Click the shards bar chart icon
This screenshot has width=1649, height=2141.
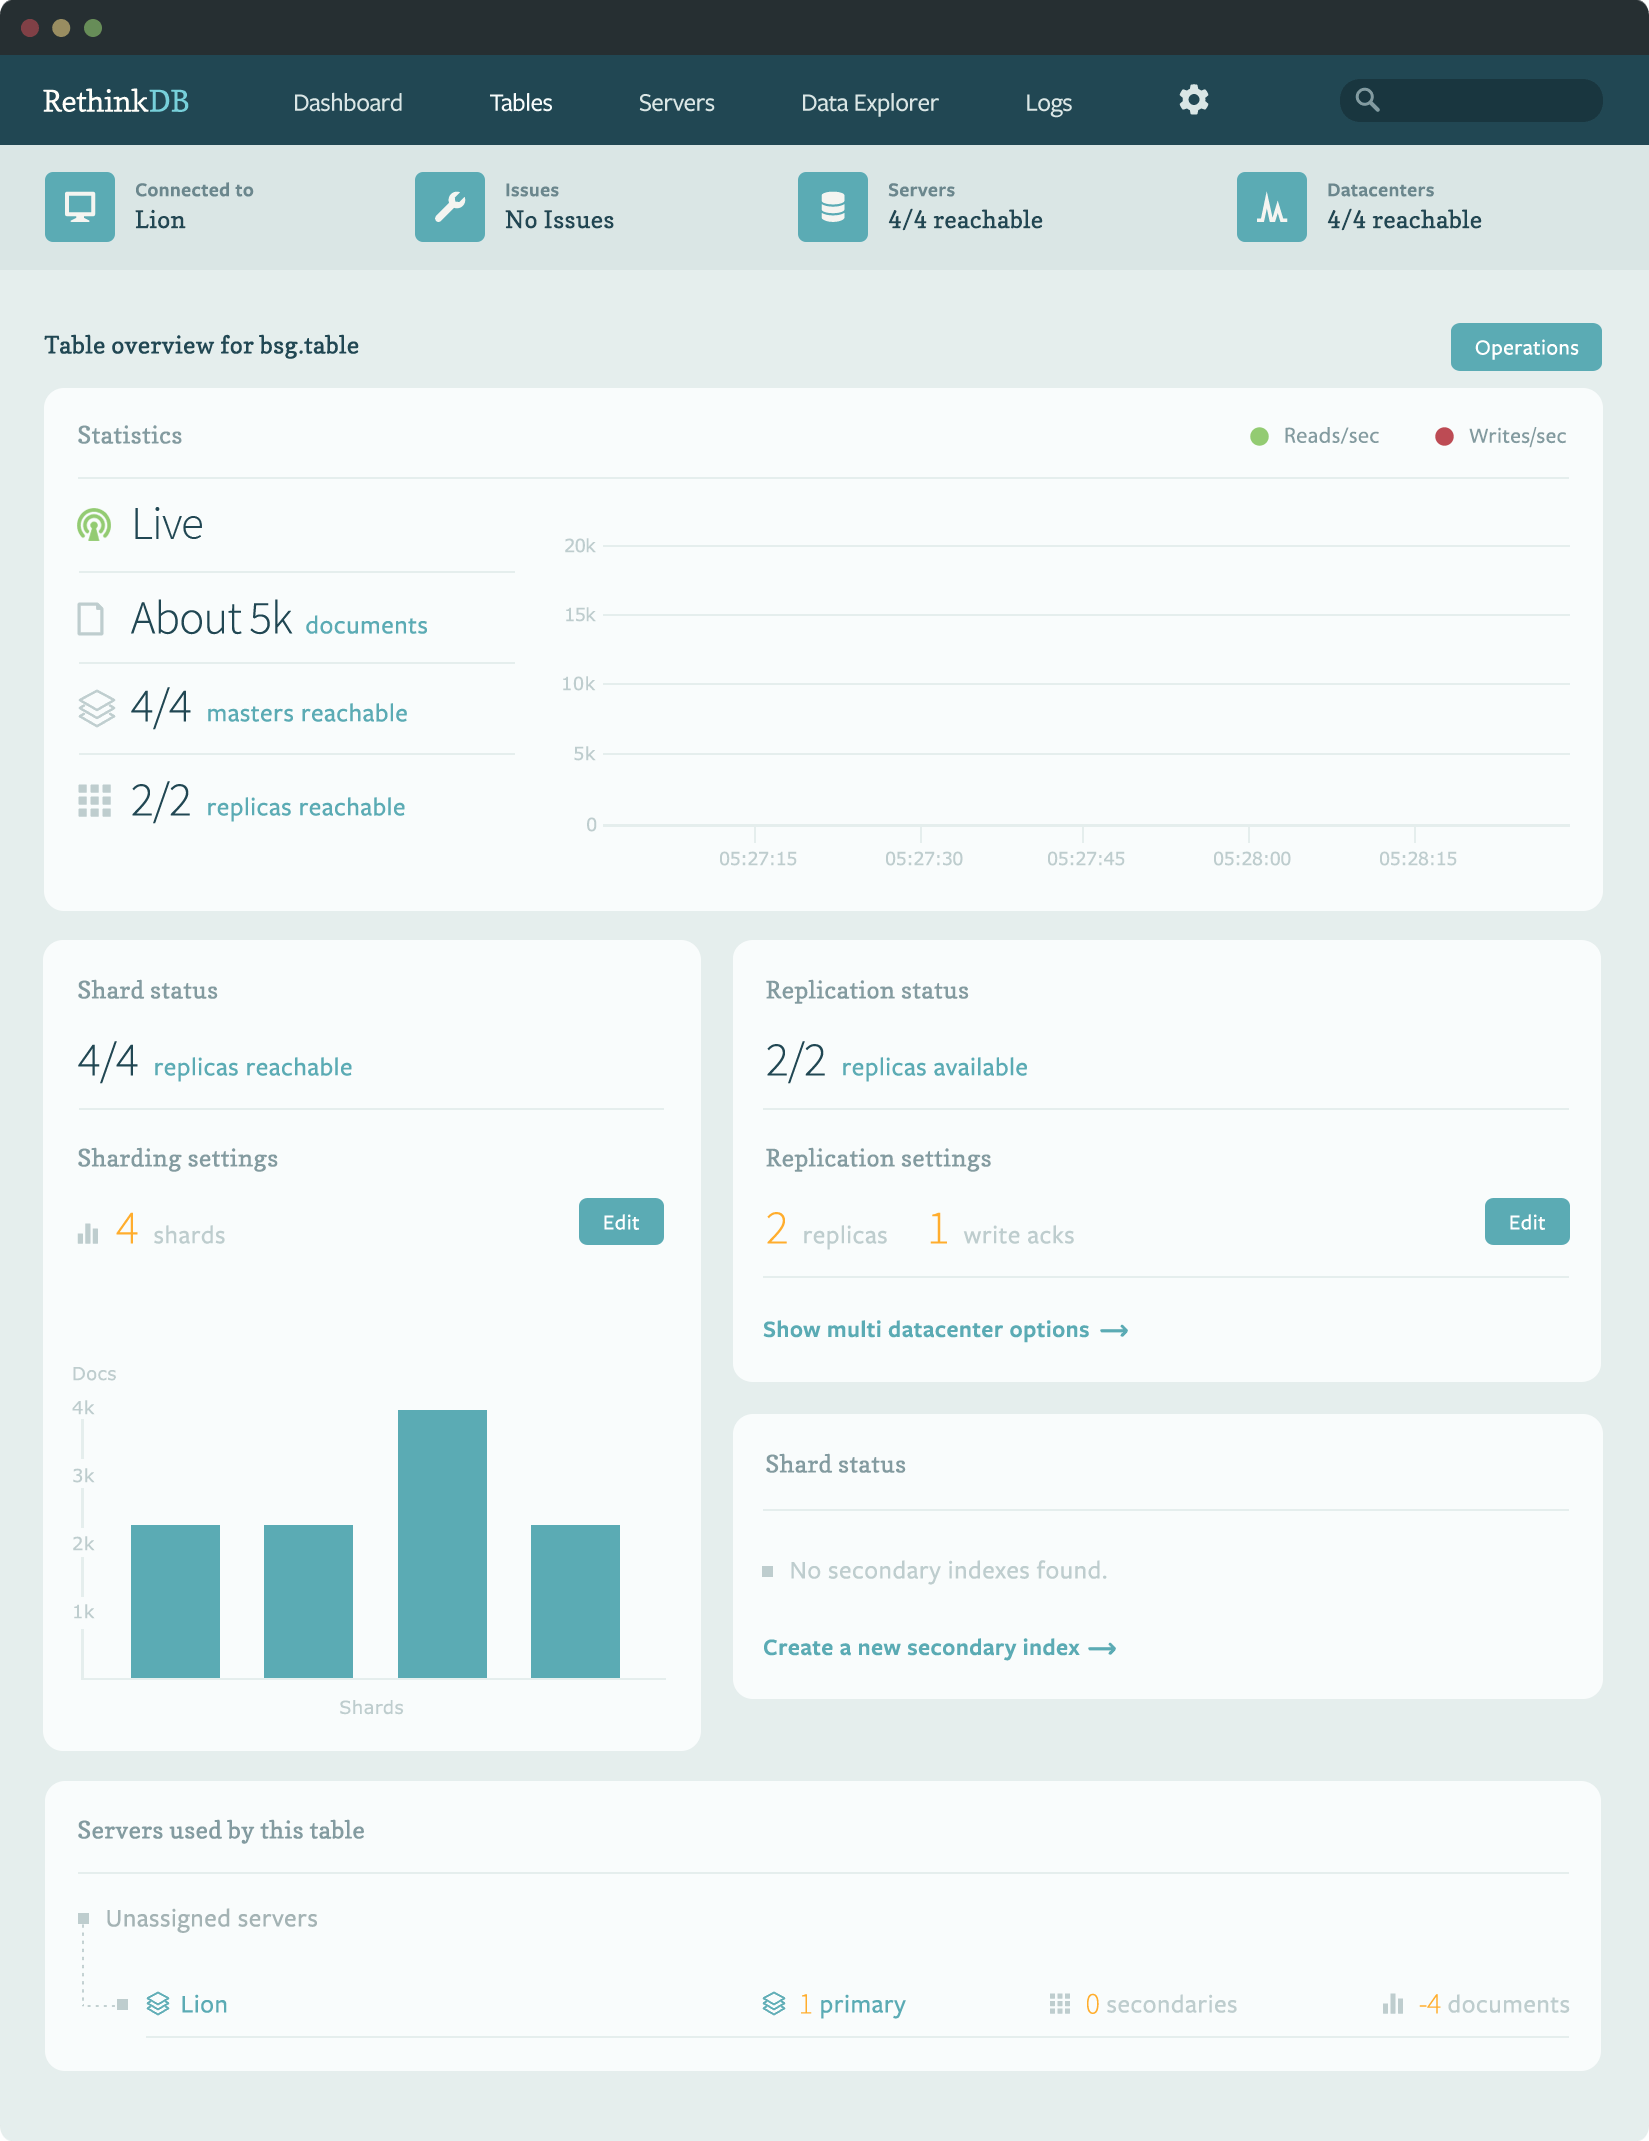click(x=88, y=1234)
